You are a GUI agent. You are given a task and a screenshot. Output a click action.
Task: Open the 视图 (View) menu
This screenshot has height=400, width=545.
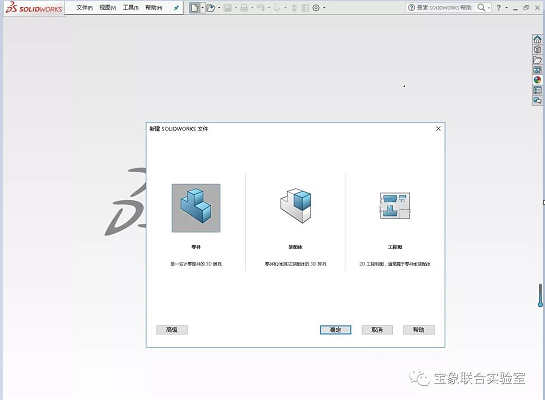[x=107, y=8]
